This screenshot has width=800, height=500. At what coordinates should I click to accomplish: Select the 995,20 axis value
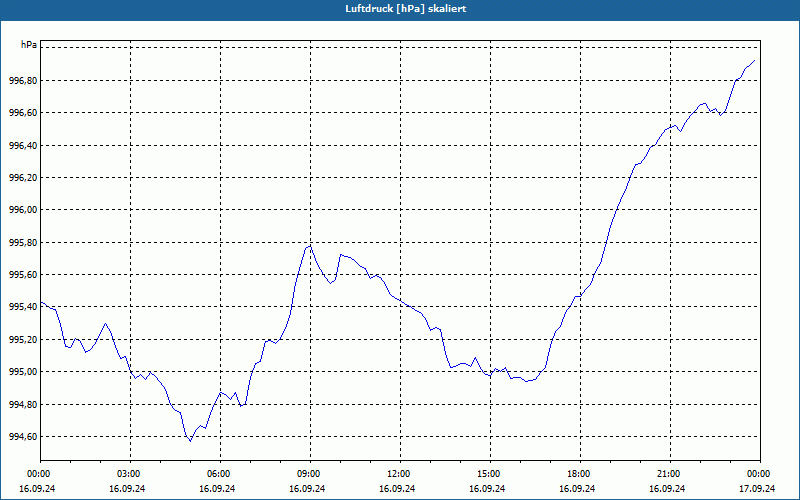tap(23, 340)
